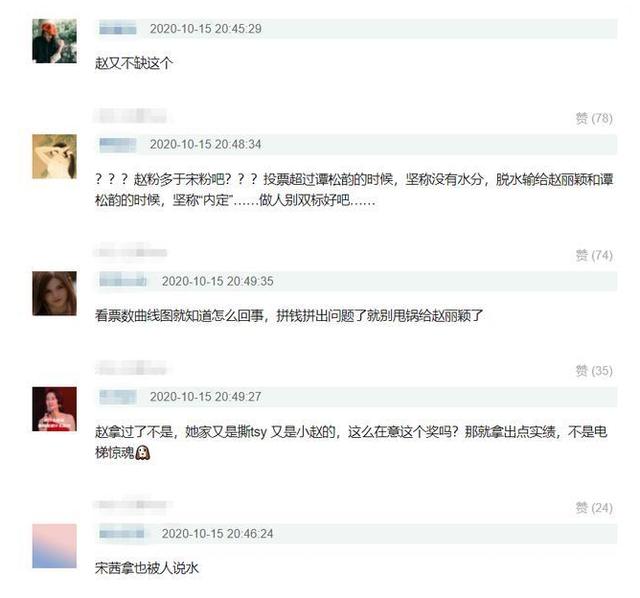Open pink-blue gradient avatar by last comment

pyautogui.click(x=54, y=546)
